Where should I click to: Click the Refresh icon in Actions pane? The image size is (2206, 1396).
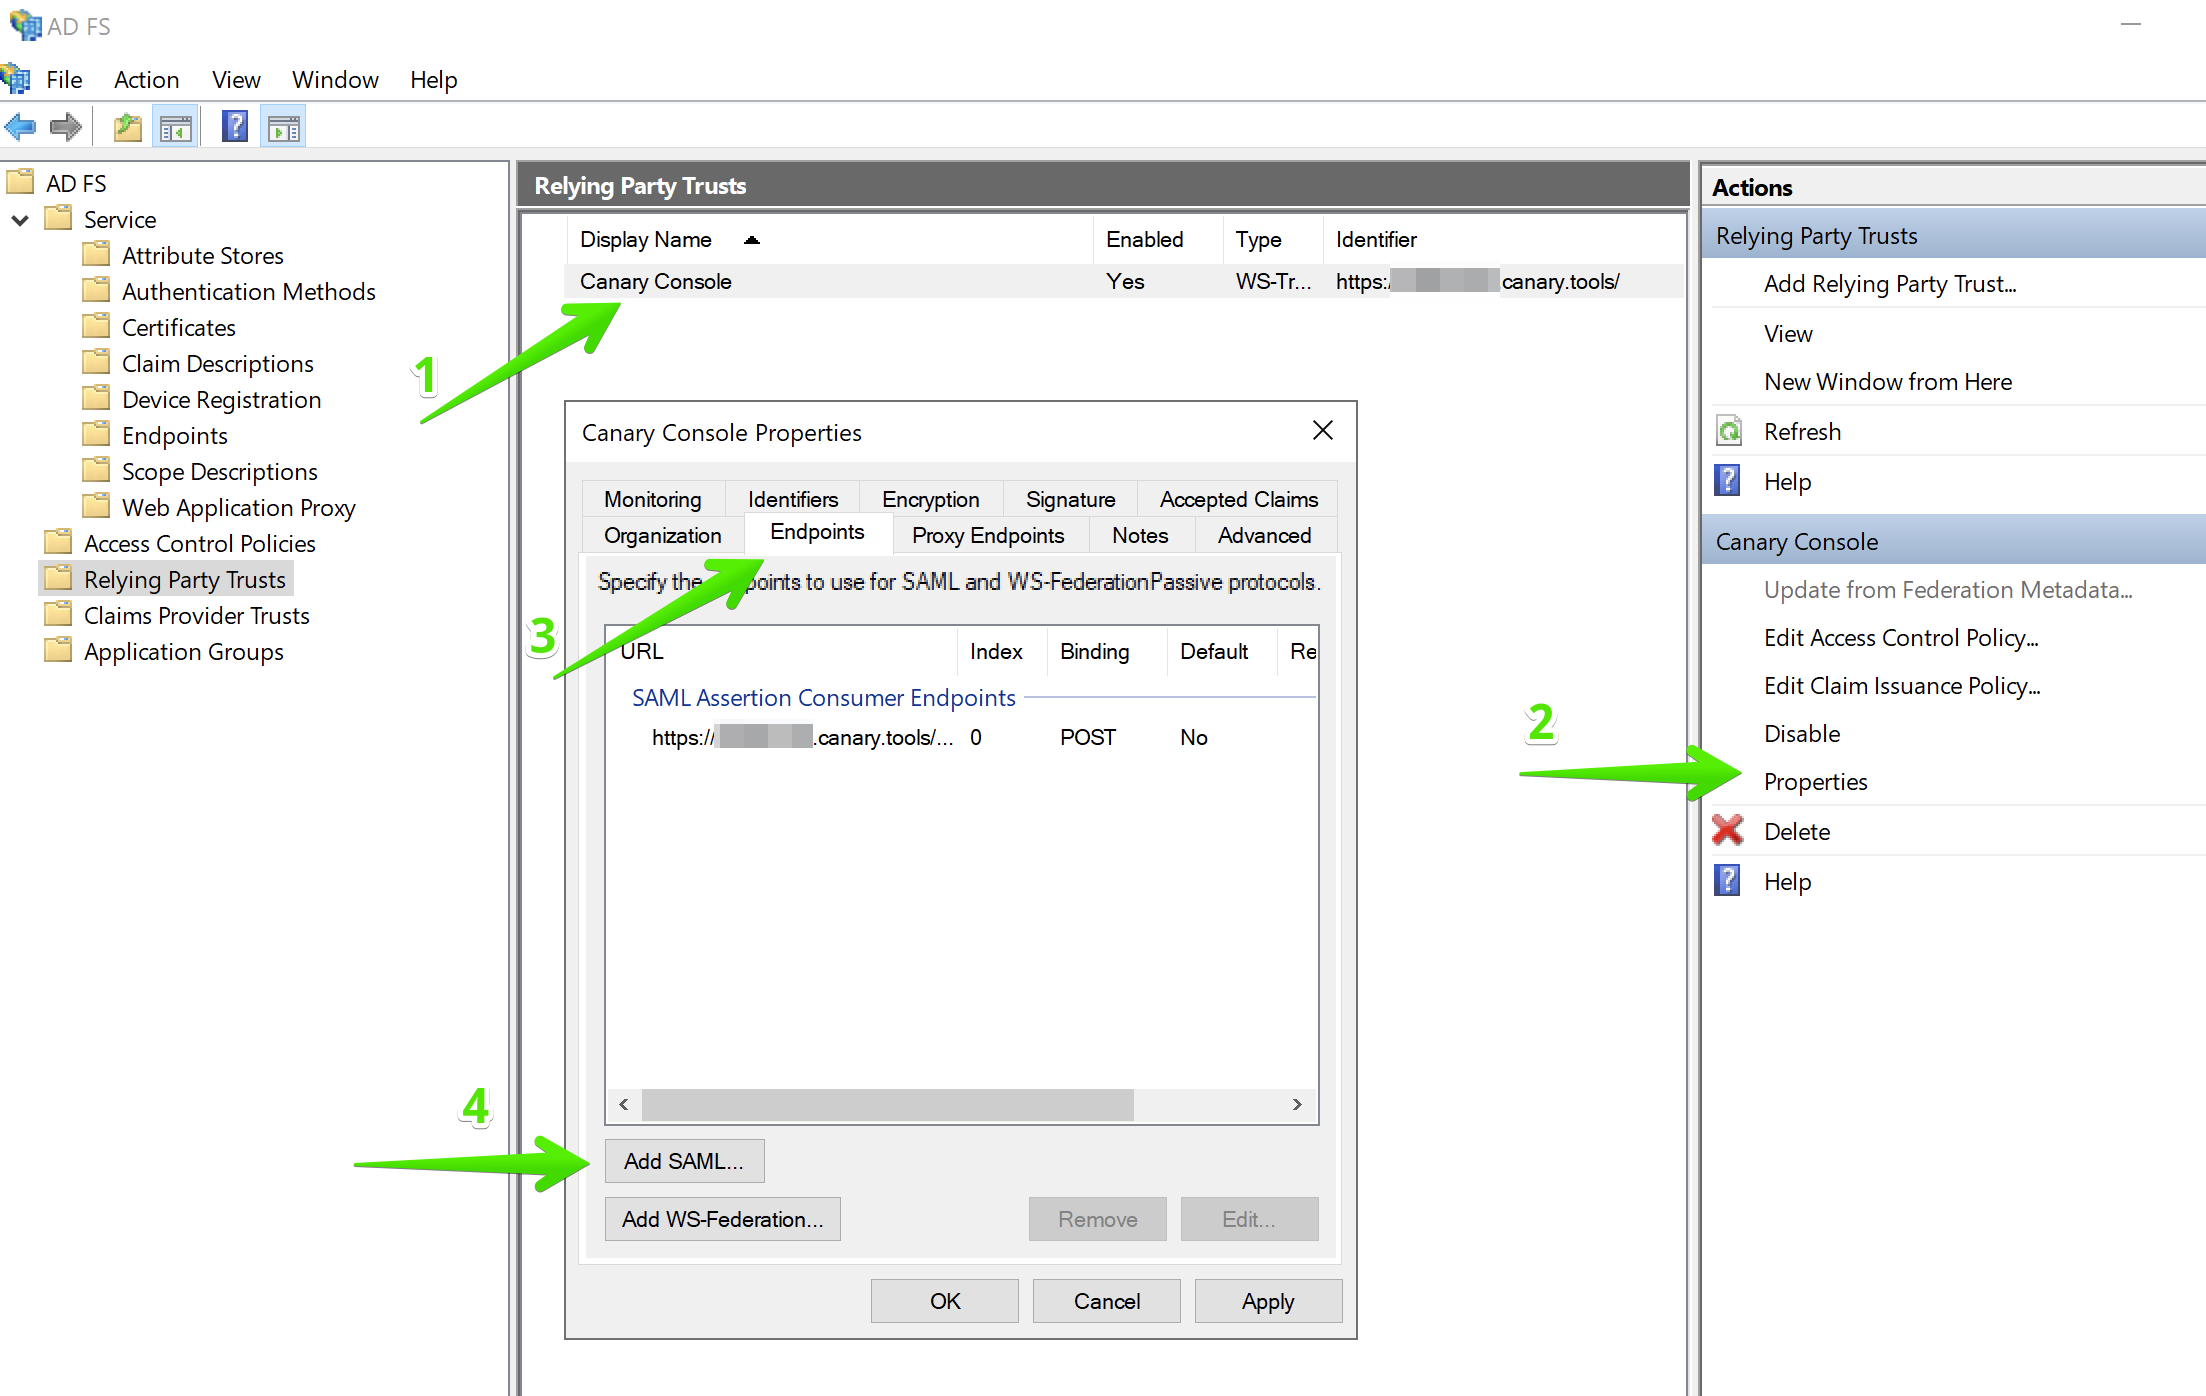click(x=1728, y=431)
